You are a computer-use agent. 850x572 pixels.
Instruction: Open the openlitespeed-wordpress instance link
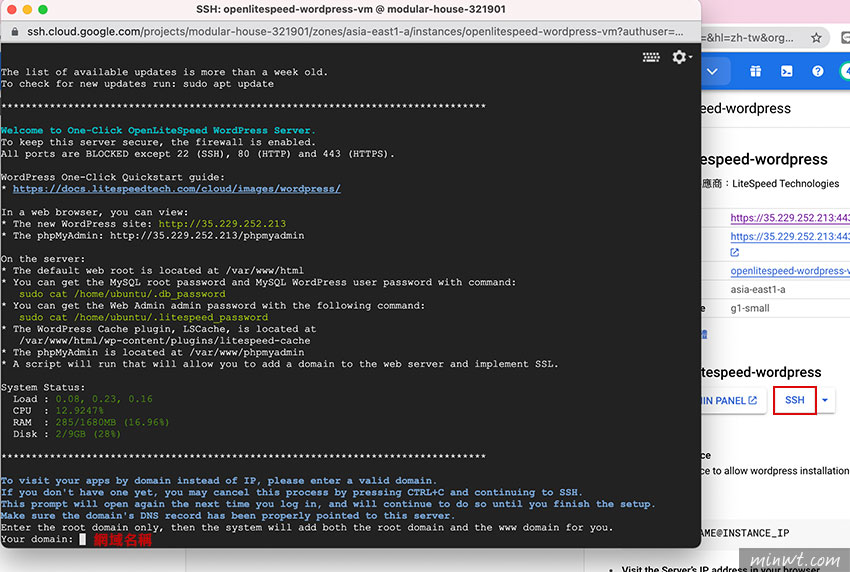790,271
